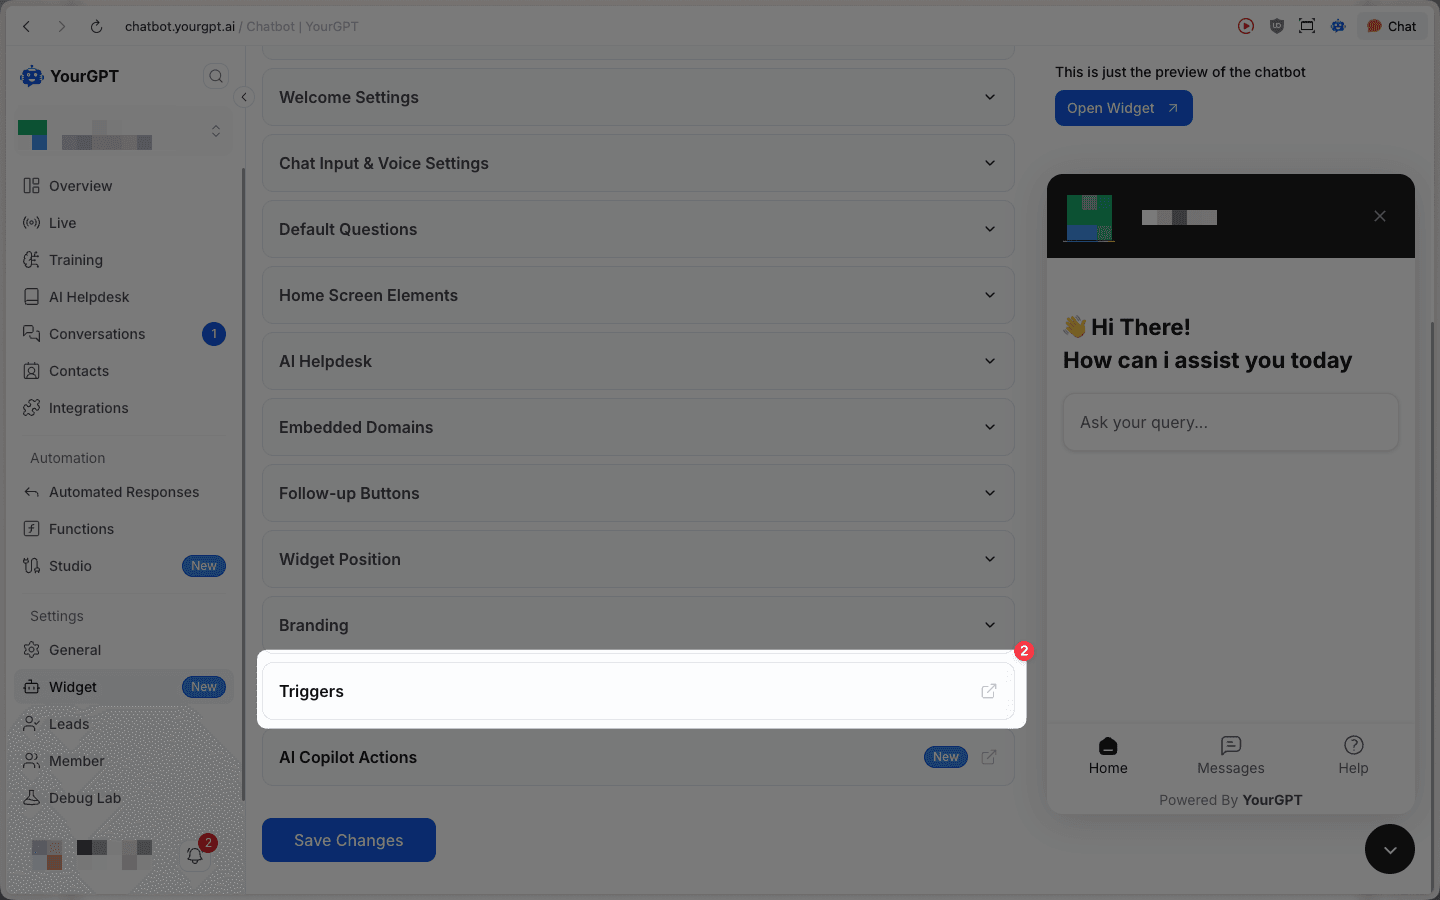Viewport: 1440px width, 900px height.
Task: Open the Triggers external link
Action: click(989, 691)
